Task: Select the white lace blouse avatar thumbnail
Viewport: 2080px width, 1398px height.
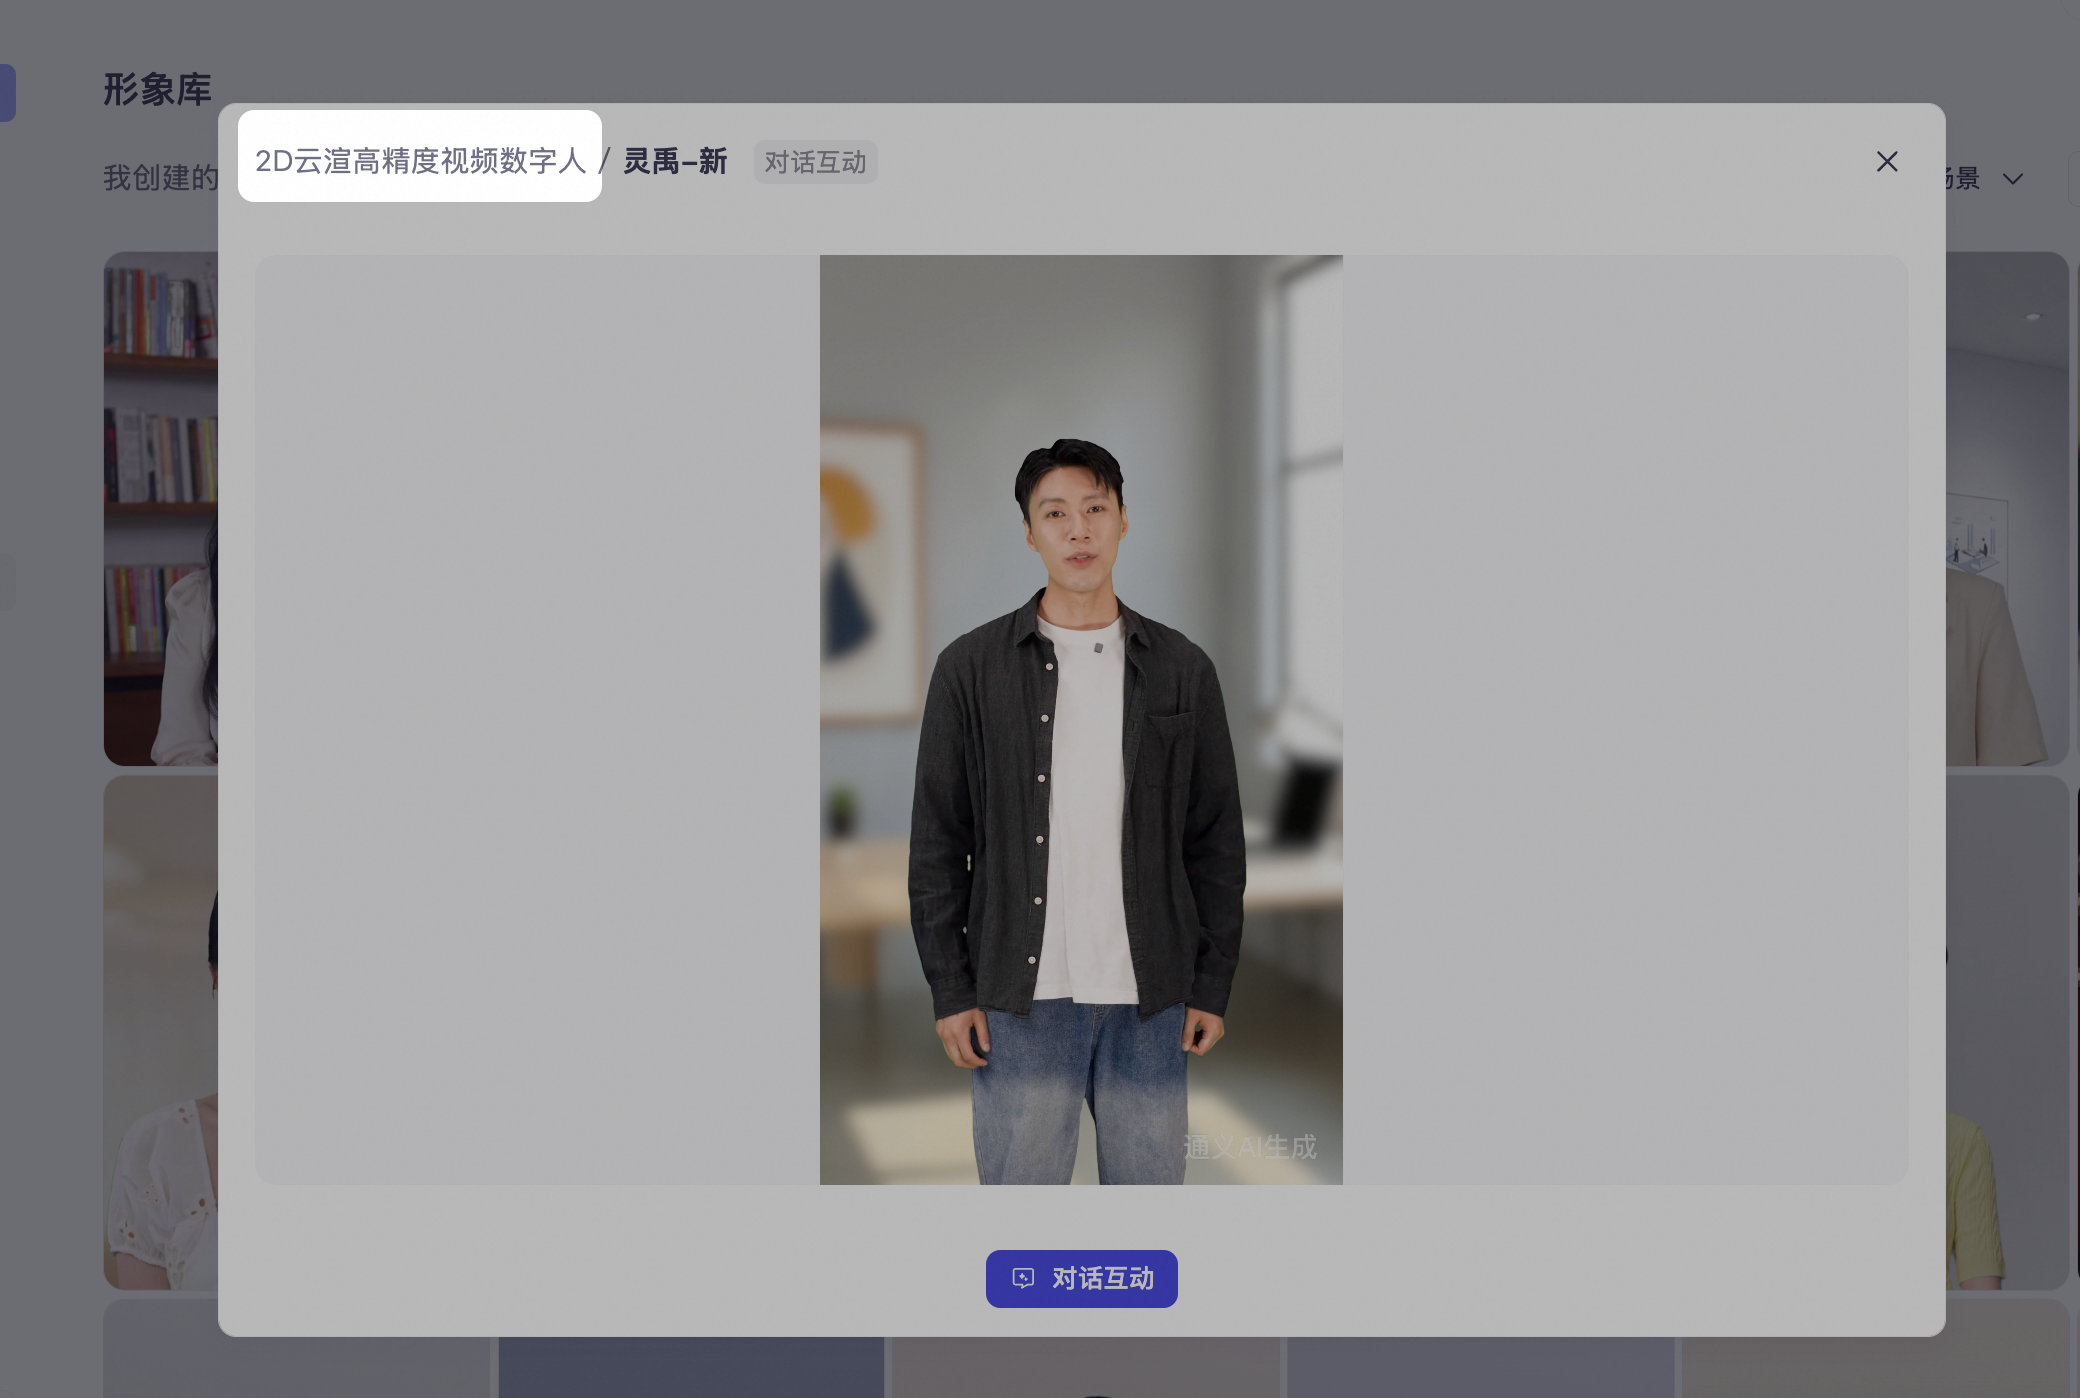Action: point(161,1032)
